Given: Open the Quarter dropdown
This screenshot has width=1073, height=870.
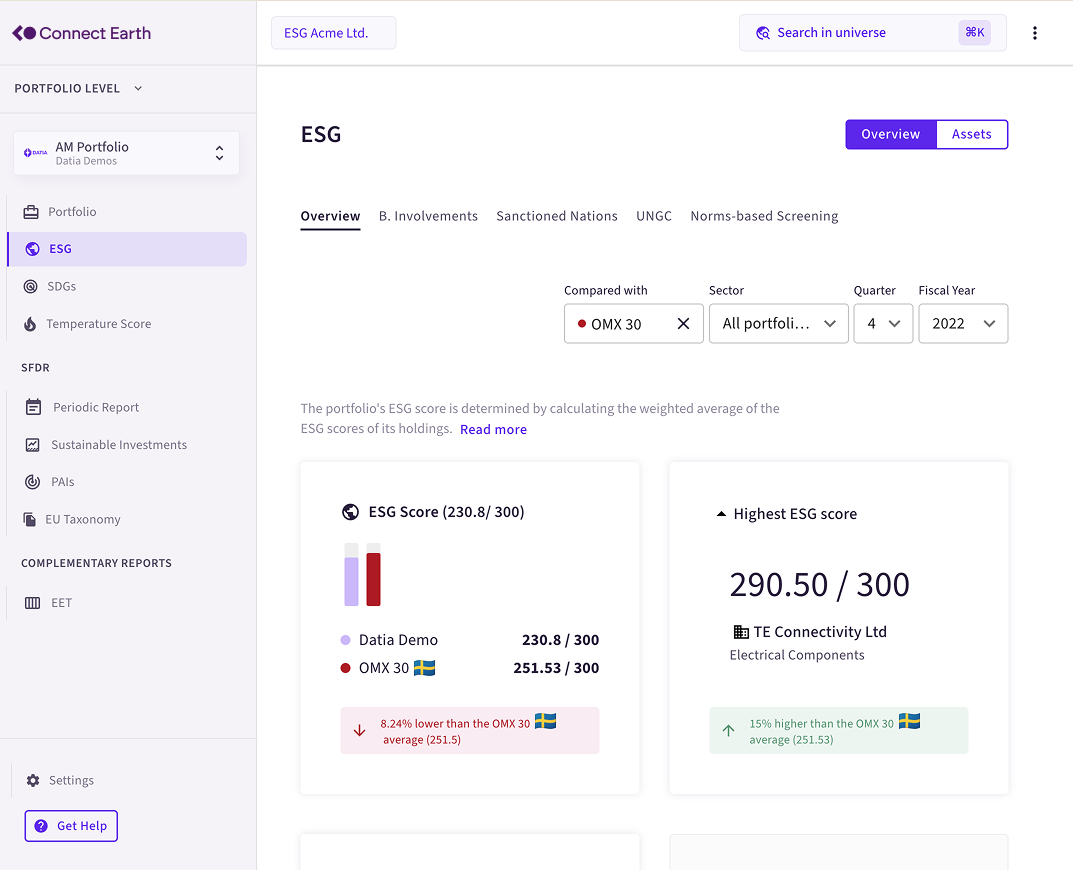Looking at the screenshot, I should [883, 324].
